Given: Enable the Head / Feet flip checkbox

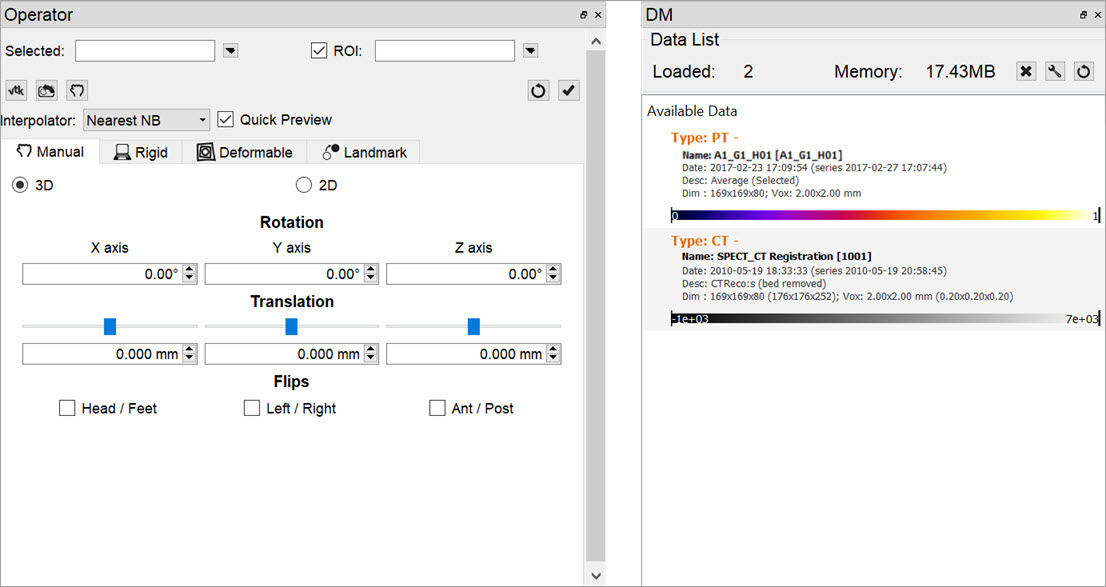Looking at the screenshot, I should click(67, 408).
